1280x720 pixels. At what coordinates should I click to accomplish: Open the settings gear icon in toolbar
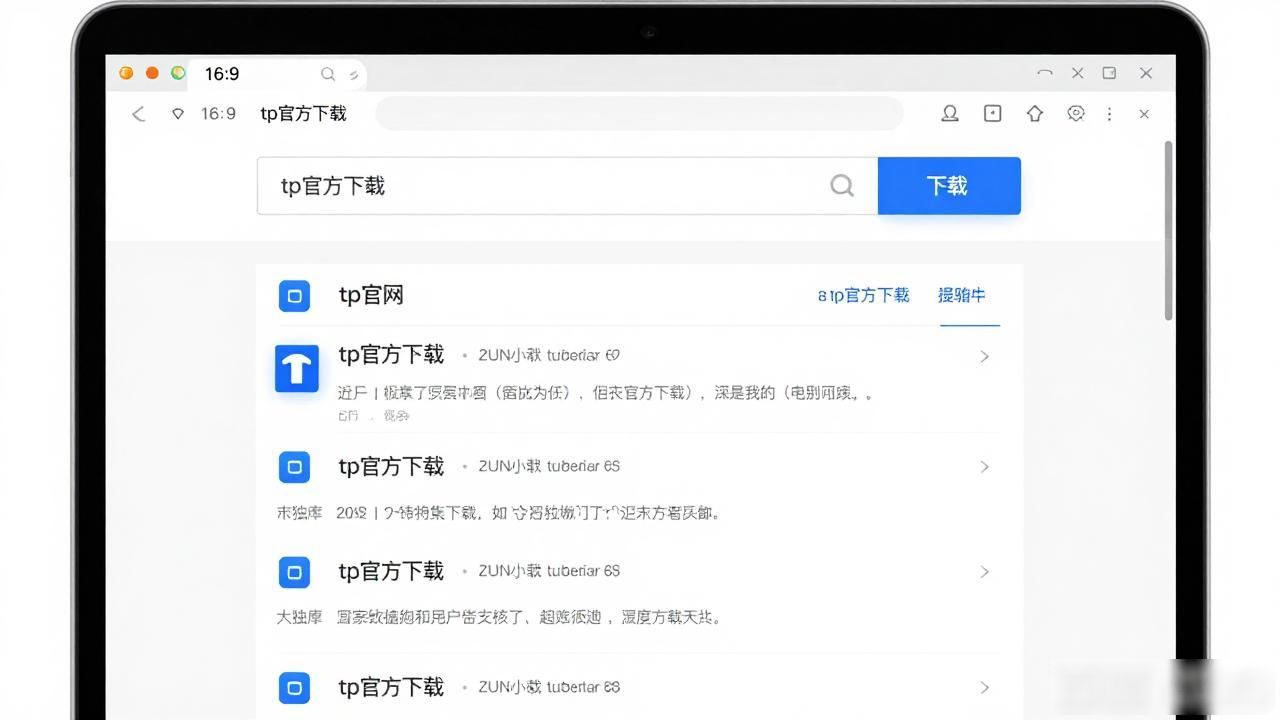coord(1076,114)
